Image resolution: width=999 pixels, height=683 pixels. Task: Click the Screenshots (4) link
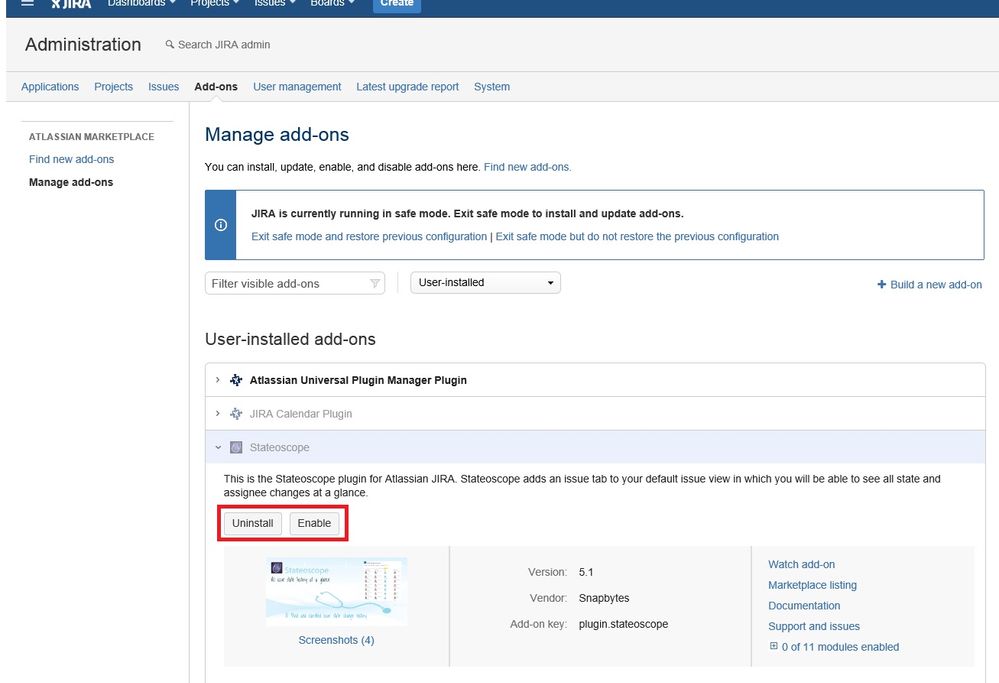pyautogui.click(x=336, y=640)
